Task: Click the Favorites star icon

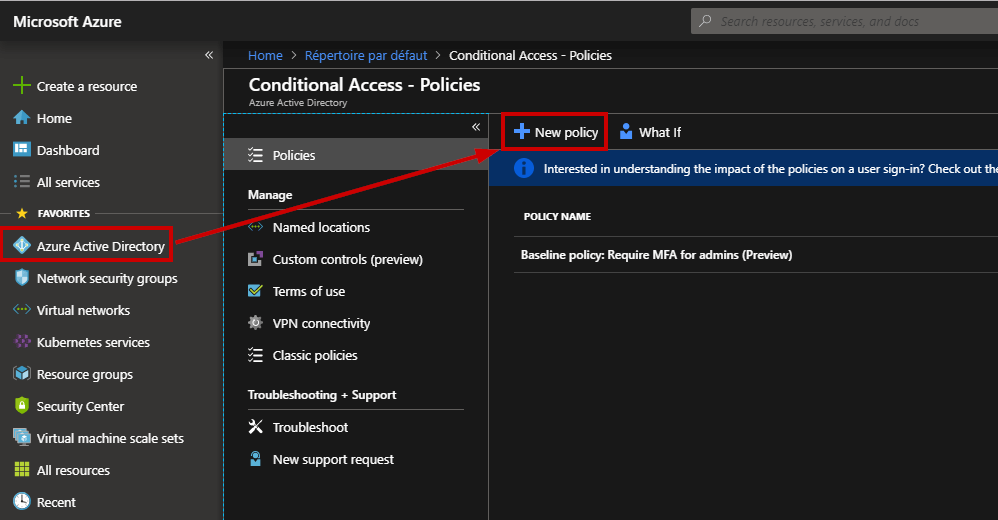Action: (x=22, y=213)
